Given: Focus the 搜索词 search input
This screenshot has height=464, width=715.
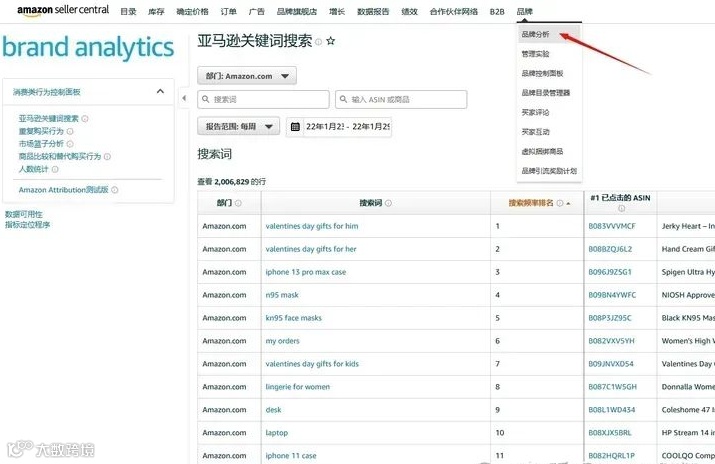Looking at the screenshot, I should 263,99.
